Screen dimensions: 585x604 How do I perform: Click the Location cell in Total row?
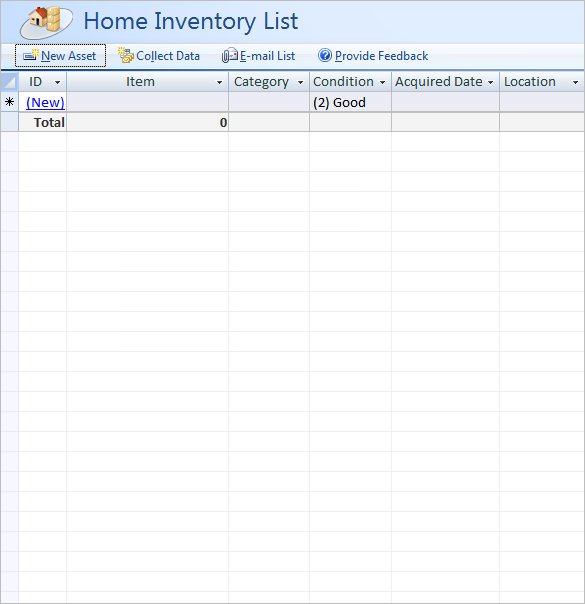tap(542, 122)
